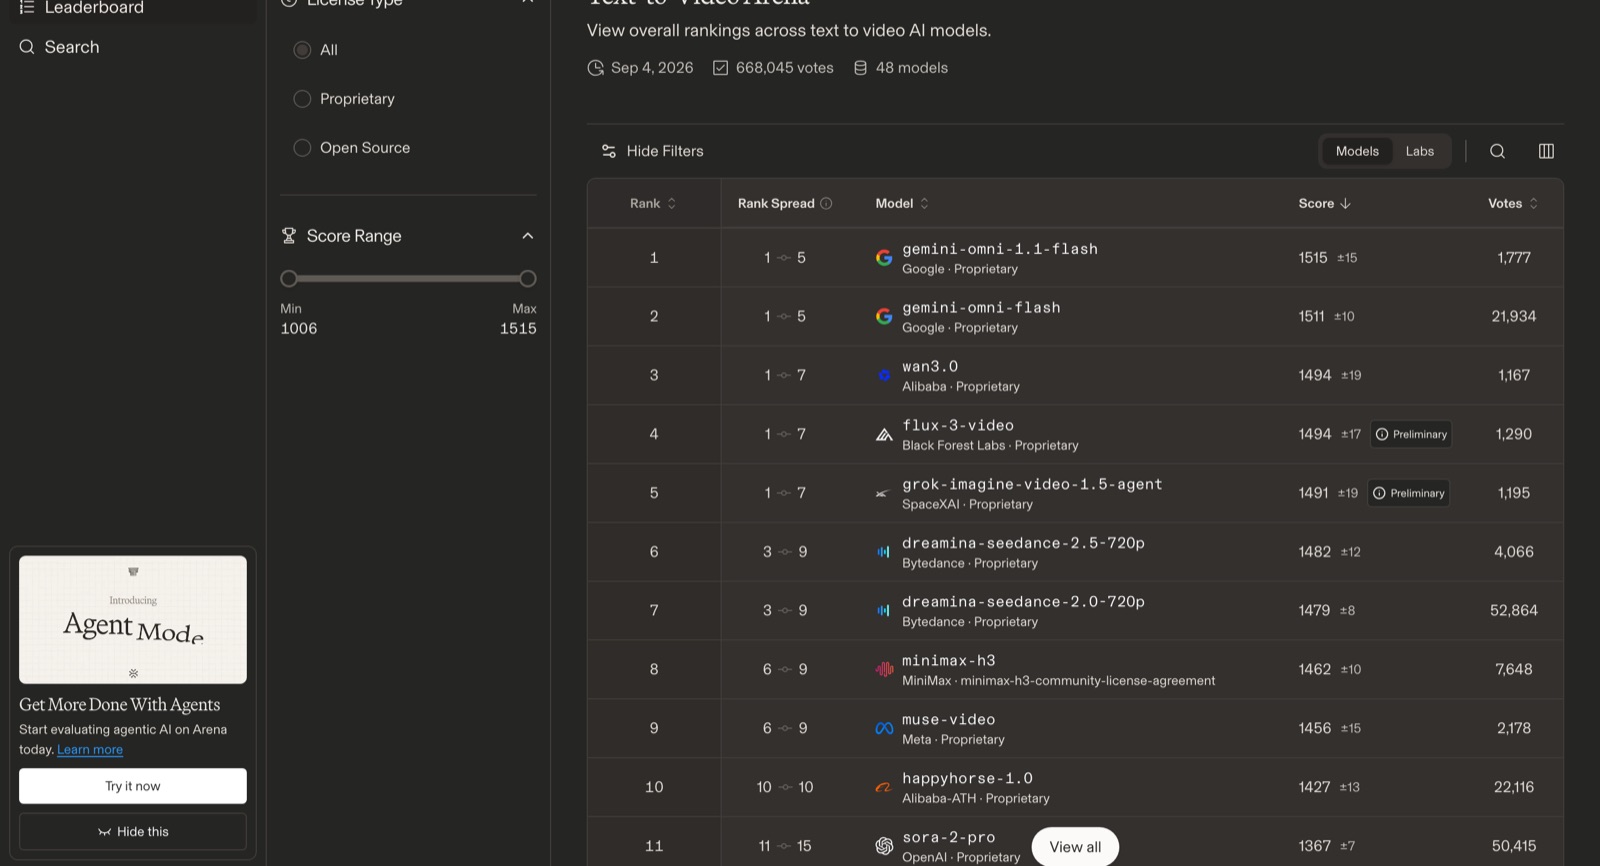Show Rank Spread info tooltip icon
This screenshot has width=1600, height=866.
pos(826,203)
